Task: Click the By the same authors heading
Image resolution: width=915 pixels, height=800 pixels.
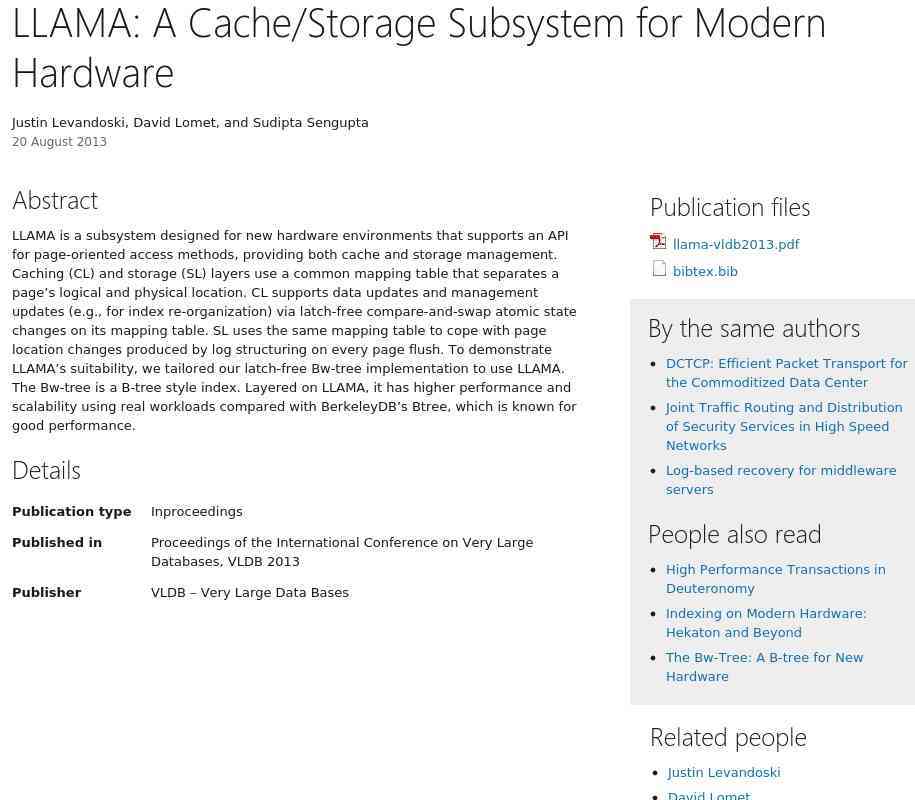Action: coord(753,328)
